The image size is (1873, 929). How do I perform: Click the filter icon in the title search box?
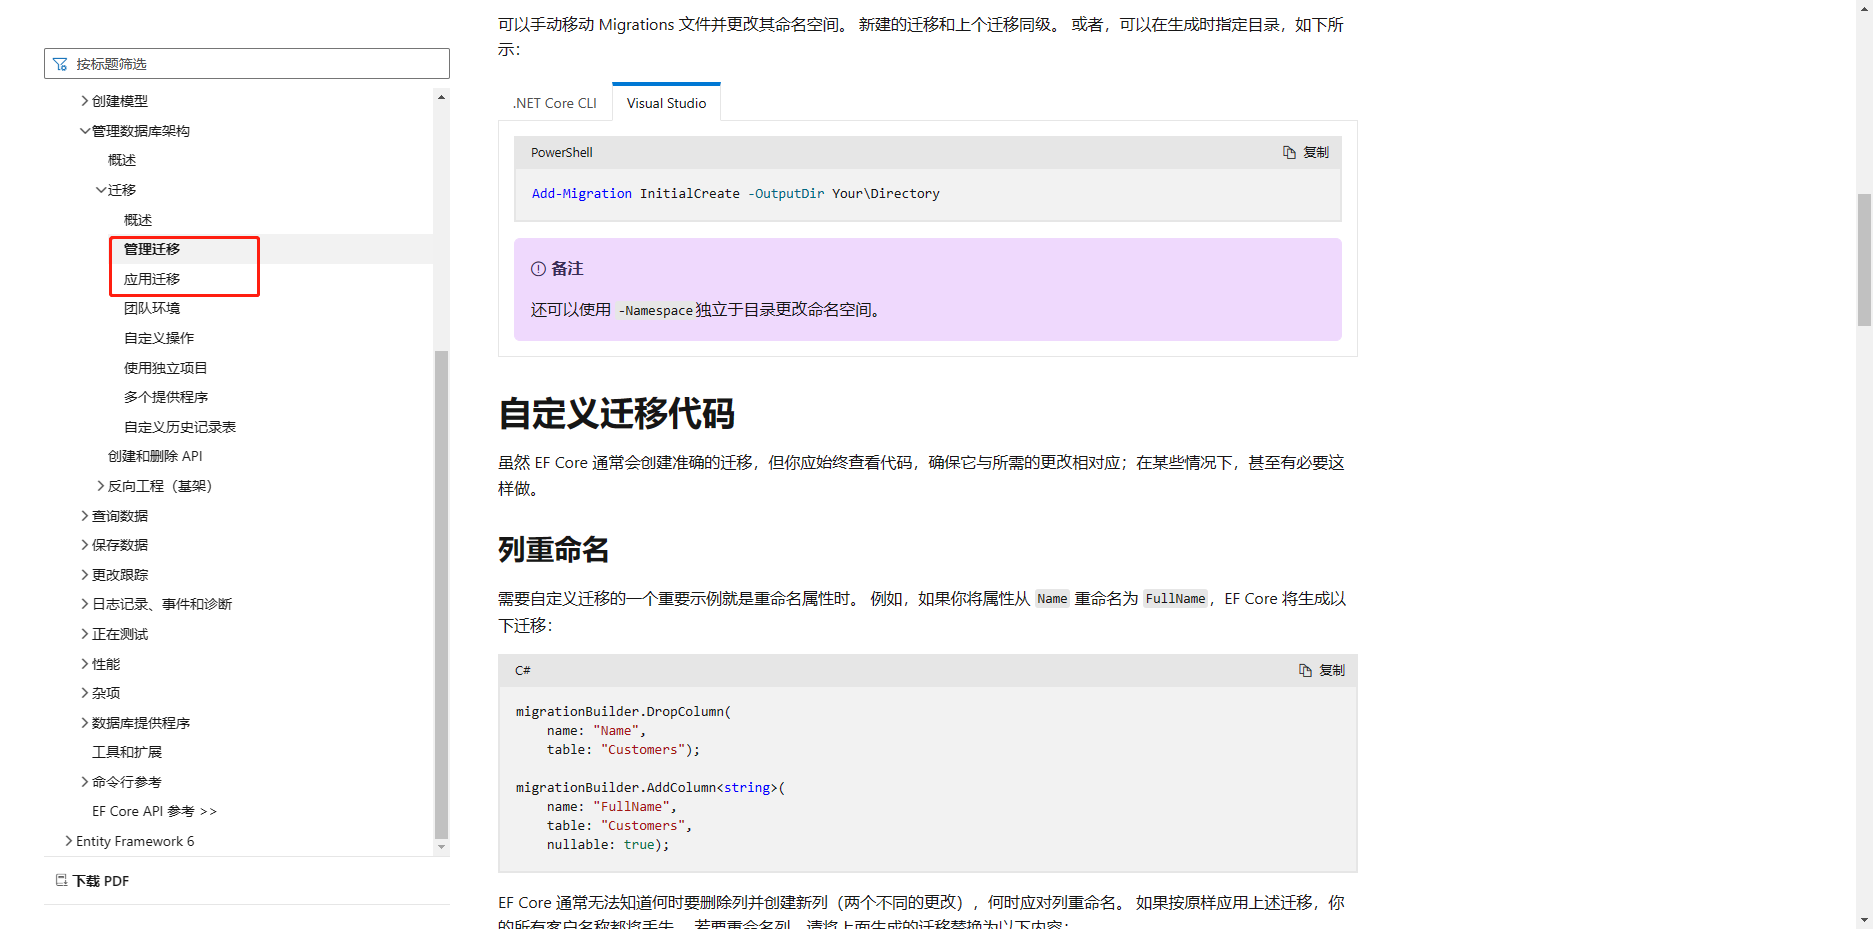pyautogui.click(x=60, y=64)
